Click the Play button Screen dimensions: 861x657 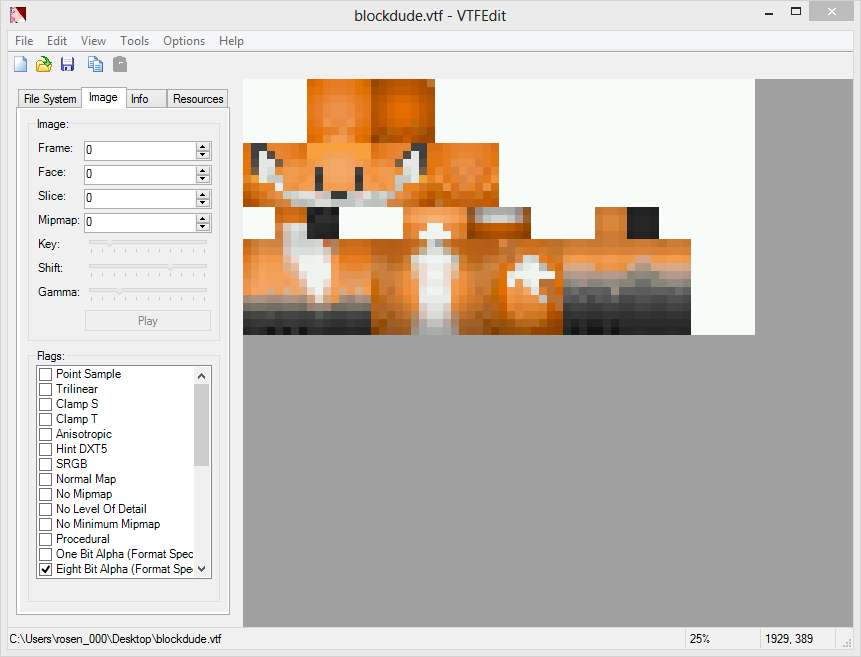click(148, 321)
